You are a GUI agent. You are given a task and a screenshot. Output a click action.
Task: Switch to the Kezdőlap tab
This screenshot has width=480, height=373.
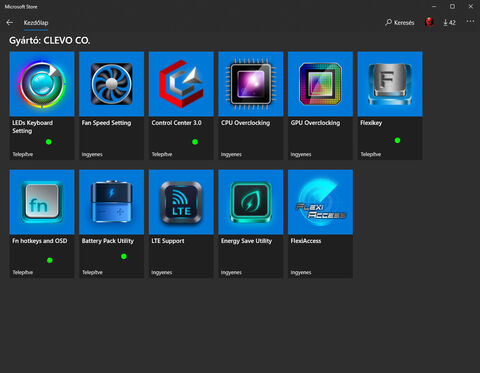click(36, 23)
